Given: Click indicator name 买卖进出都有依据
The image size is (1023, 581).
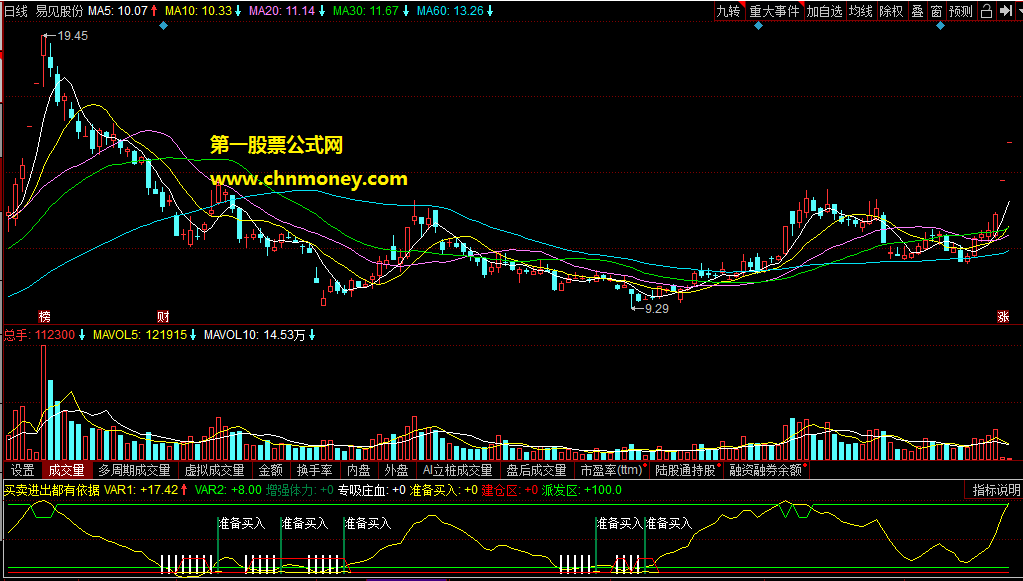Looking at the screenshot, I should [52, 490].
